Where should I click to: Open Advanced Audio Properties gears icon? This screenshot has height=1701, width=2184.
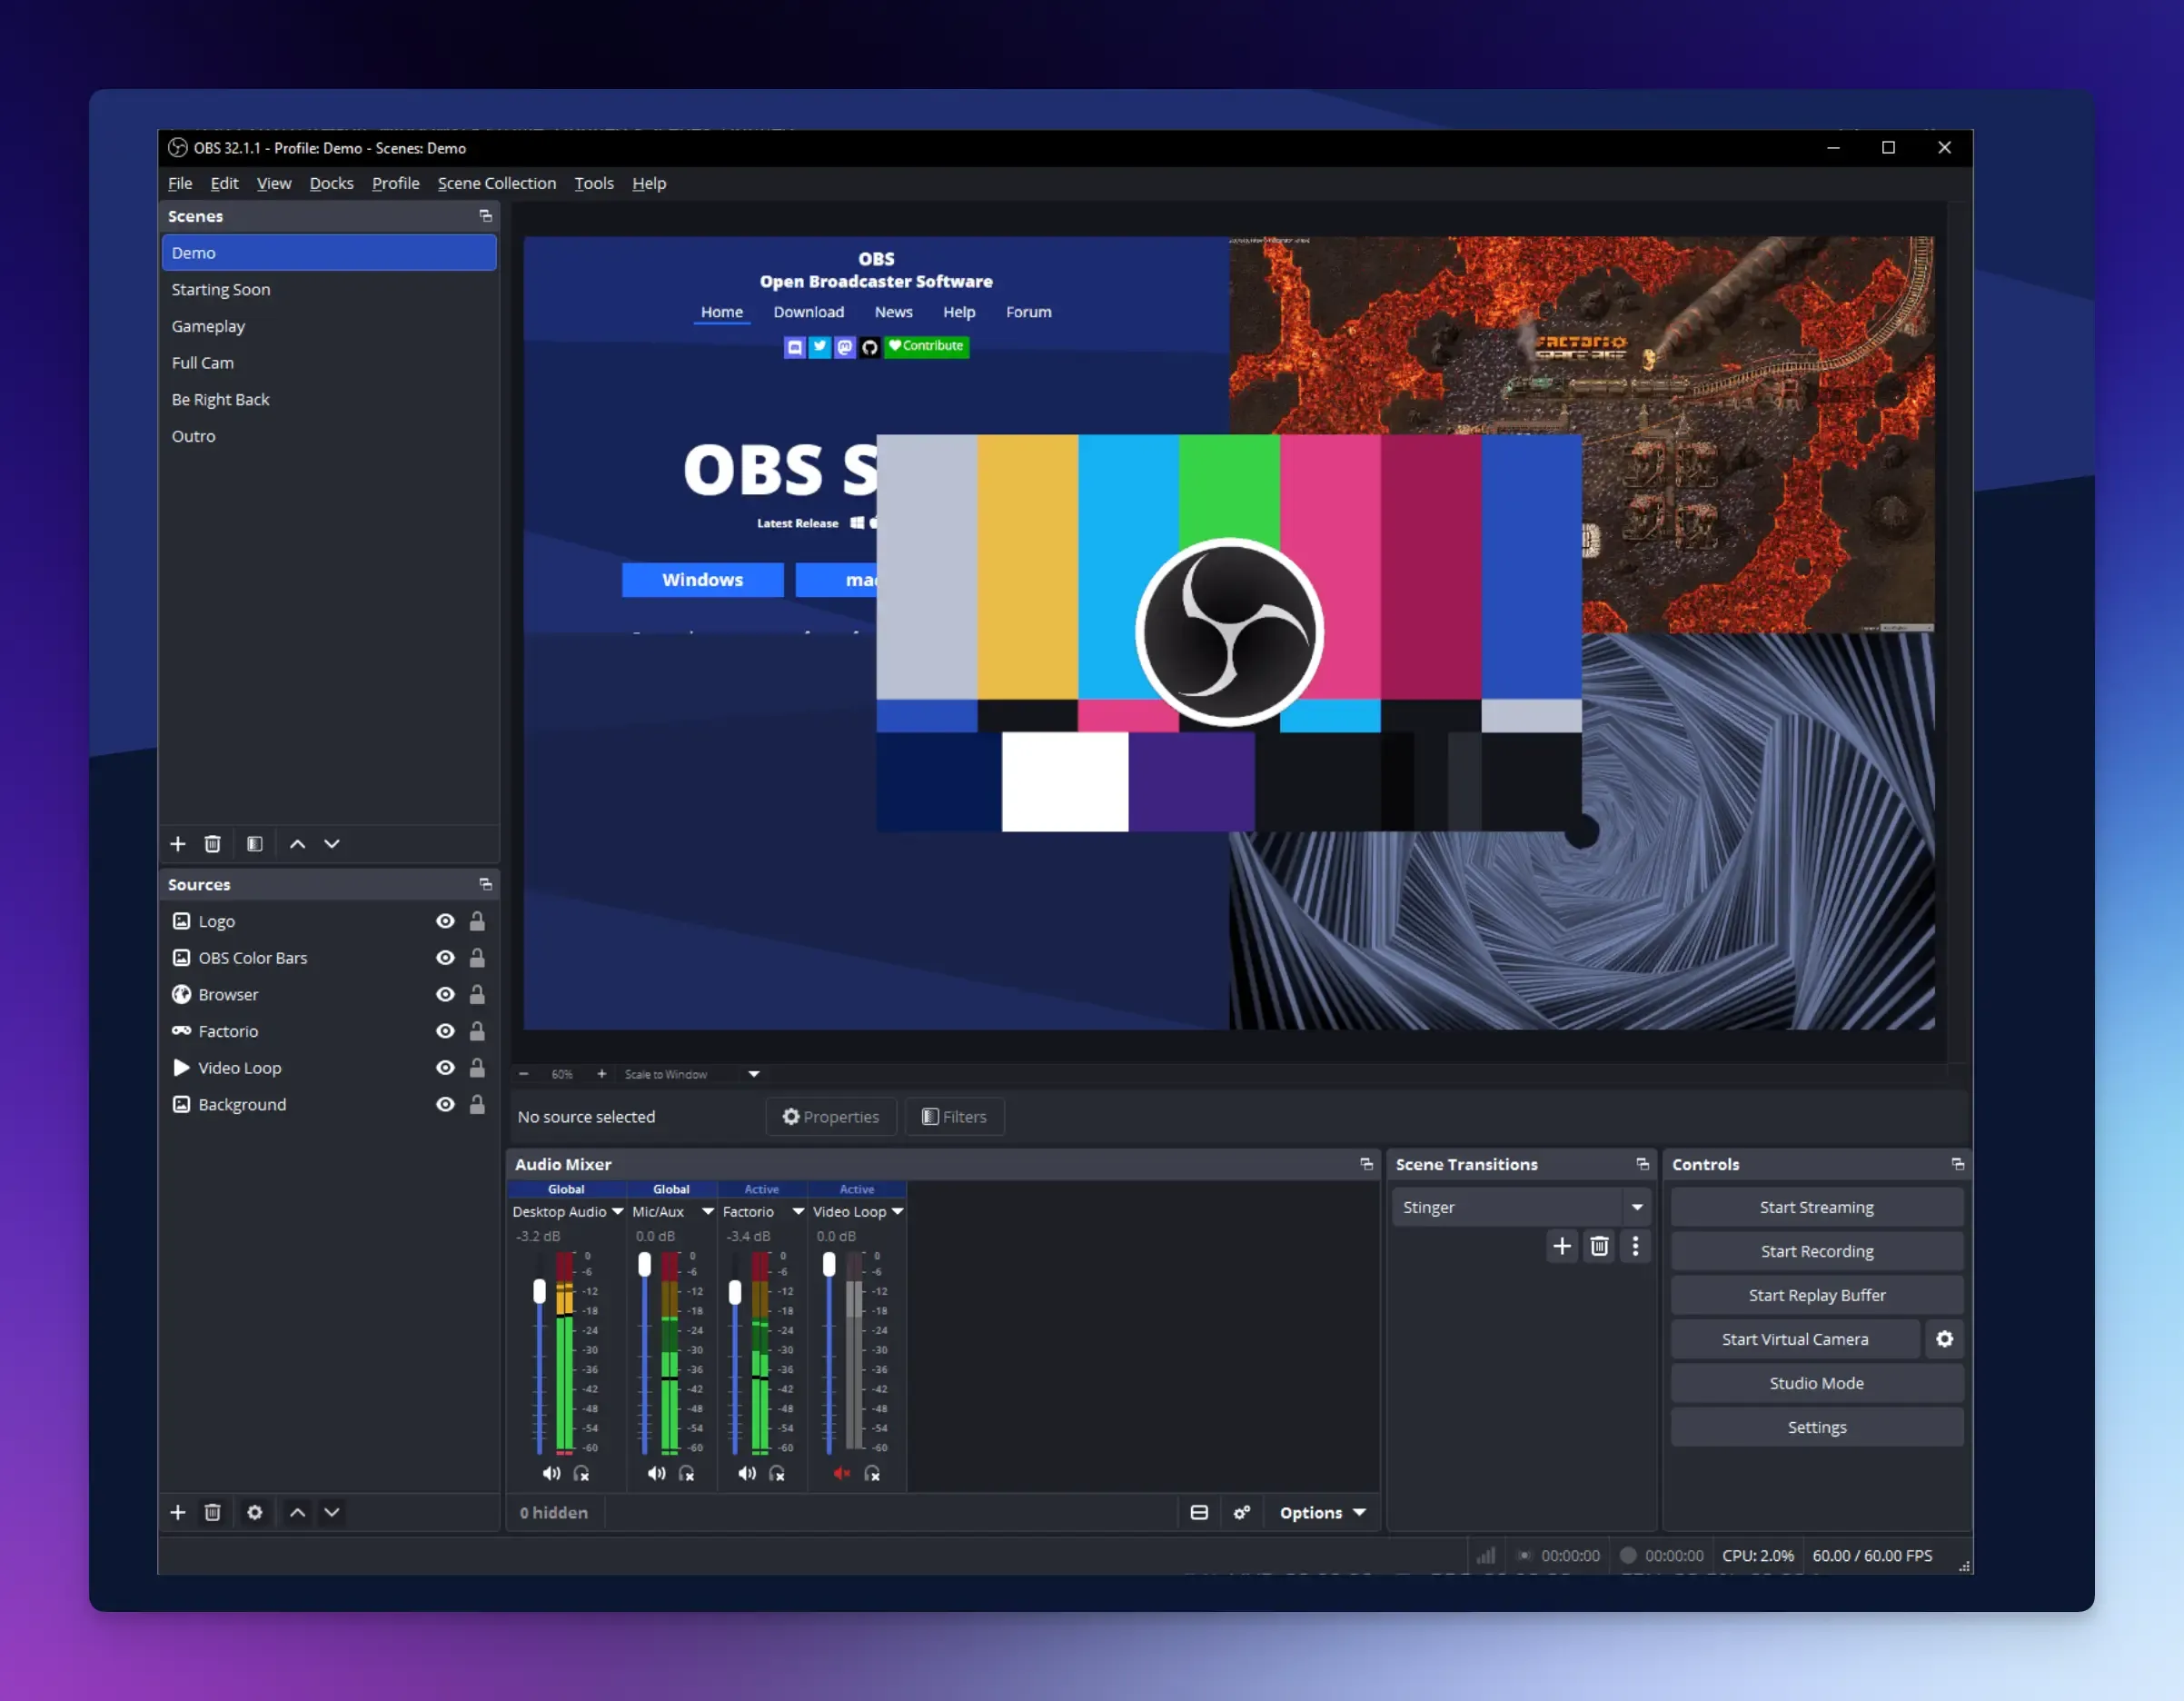point(1242,1512)
